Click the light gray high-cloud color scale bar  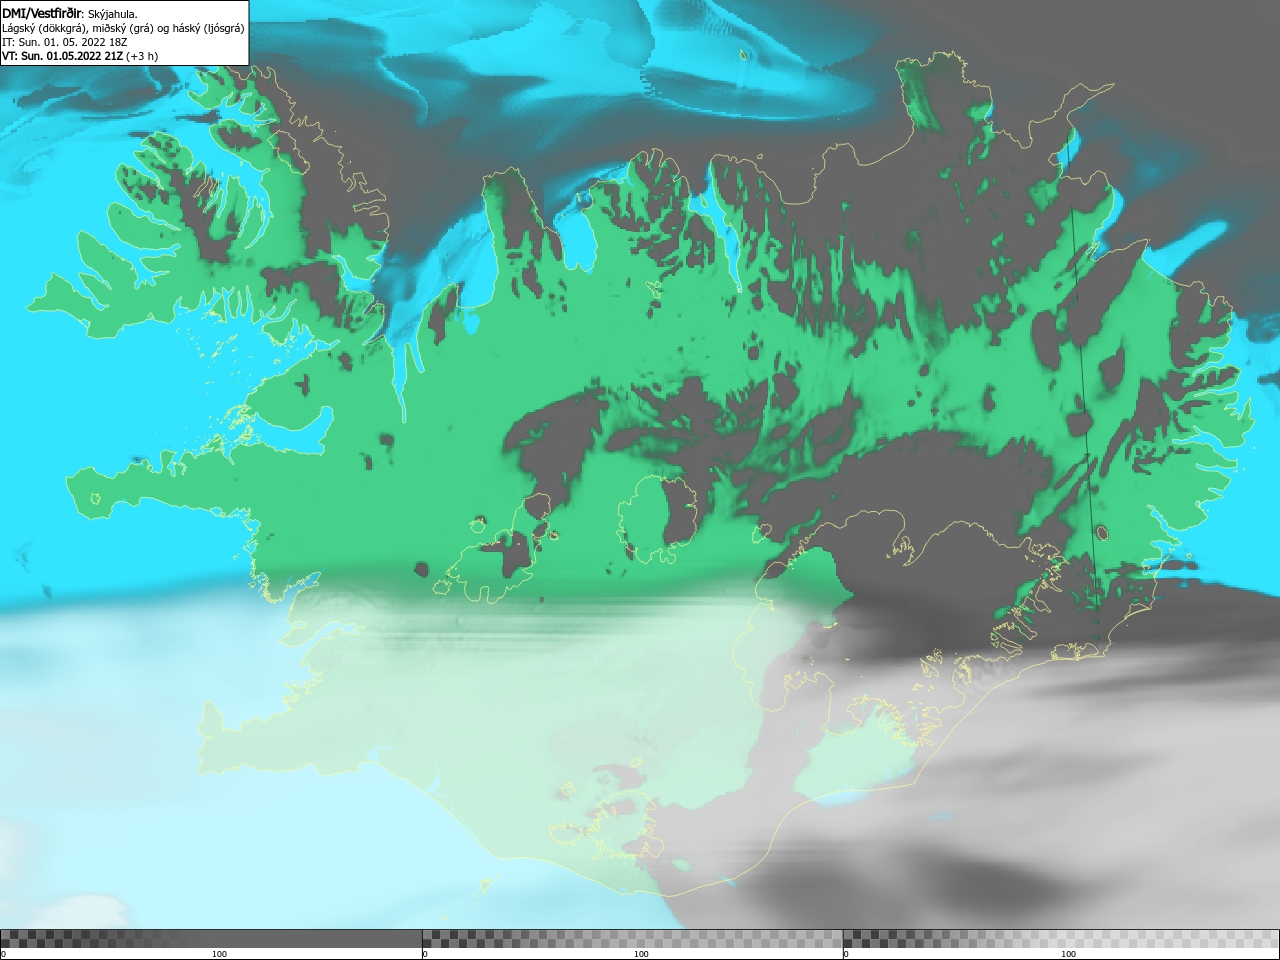coord(1061,939)
